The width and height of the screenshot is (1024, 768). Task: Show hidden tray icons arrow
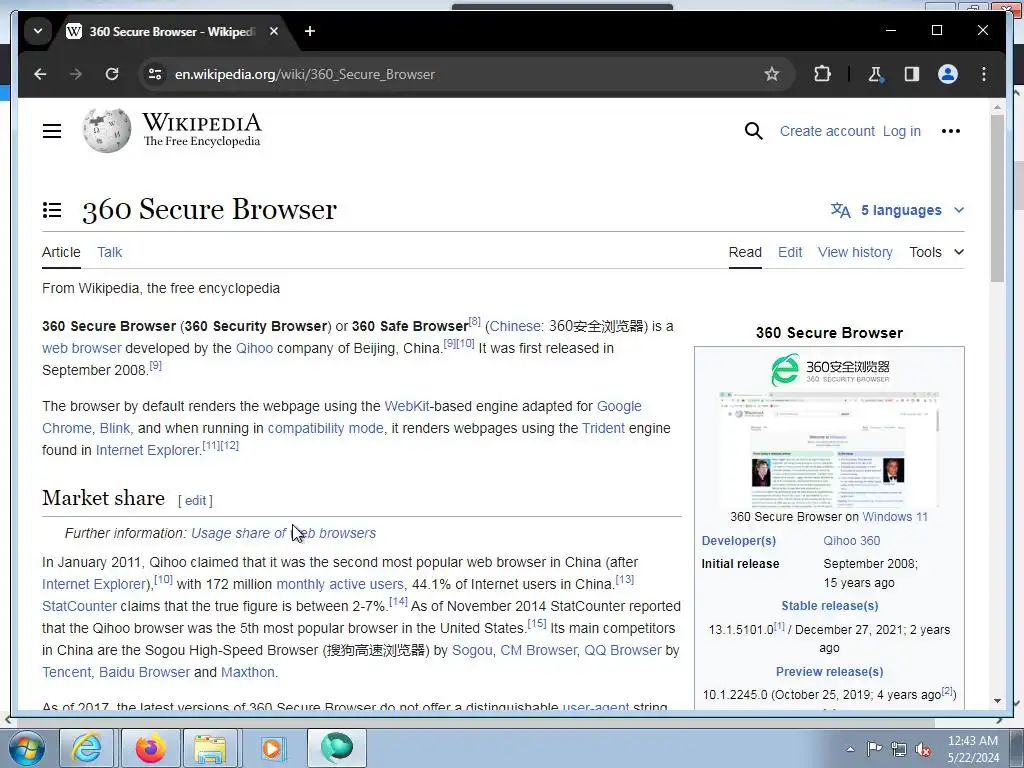click(x=850, y=749)
